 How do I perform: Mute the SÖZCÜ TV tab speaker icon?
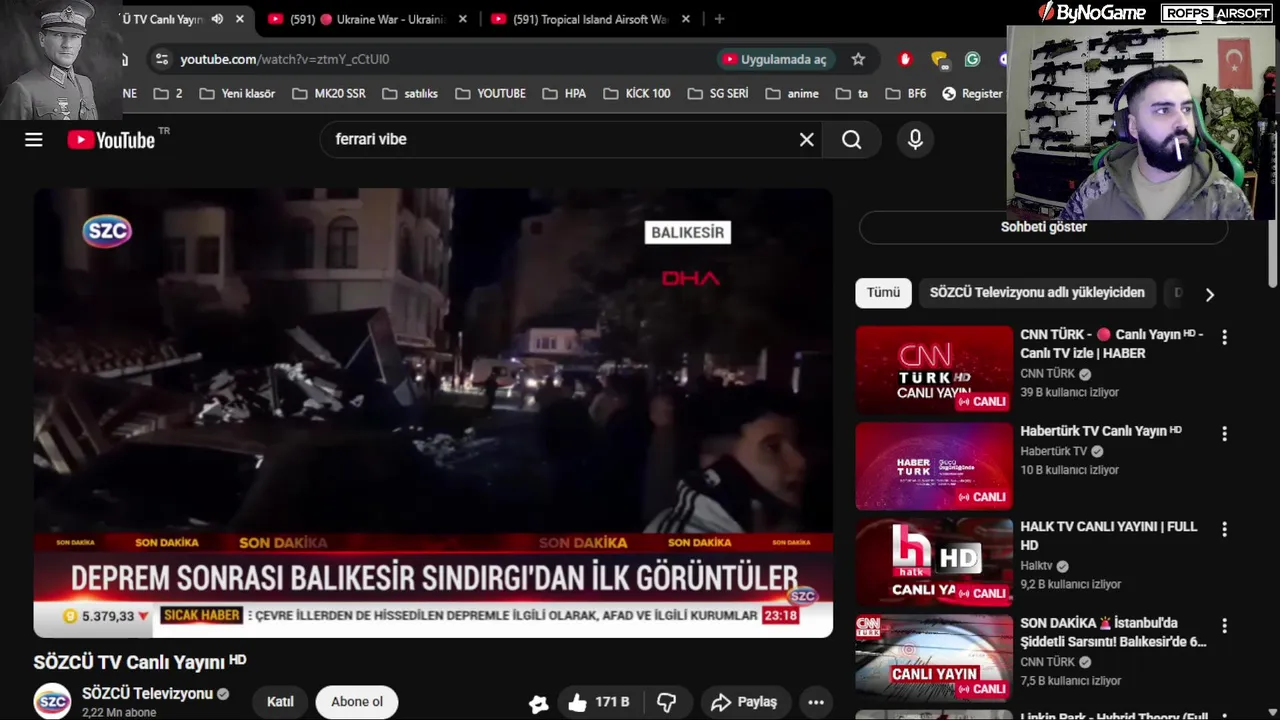pos(217,19)
